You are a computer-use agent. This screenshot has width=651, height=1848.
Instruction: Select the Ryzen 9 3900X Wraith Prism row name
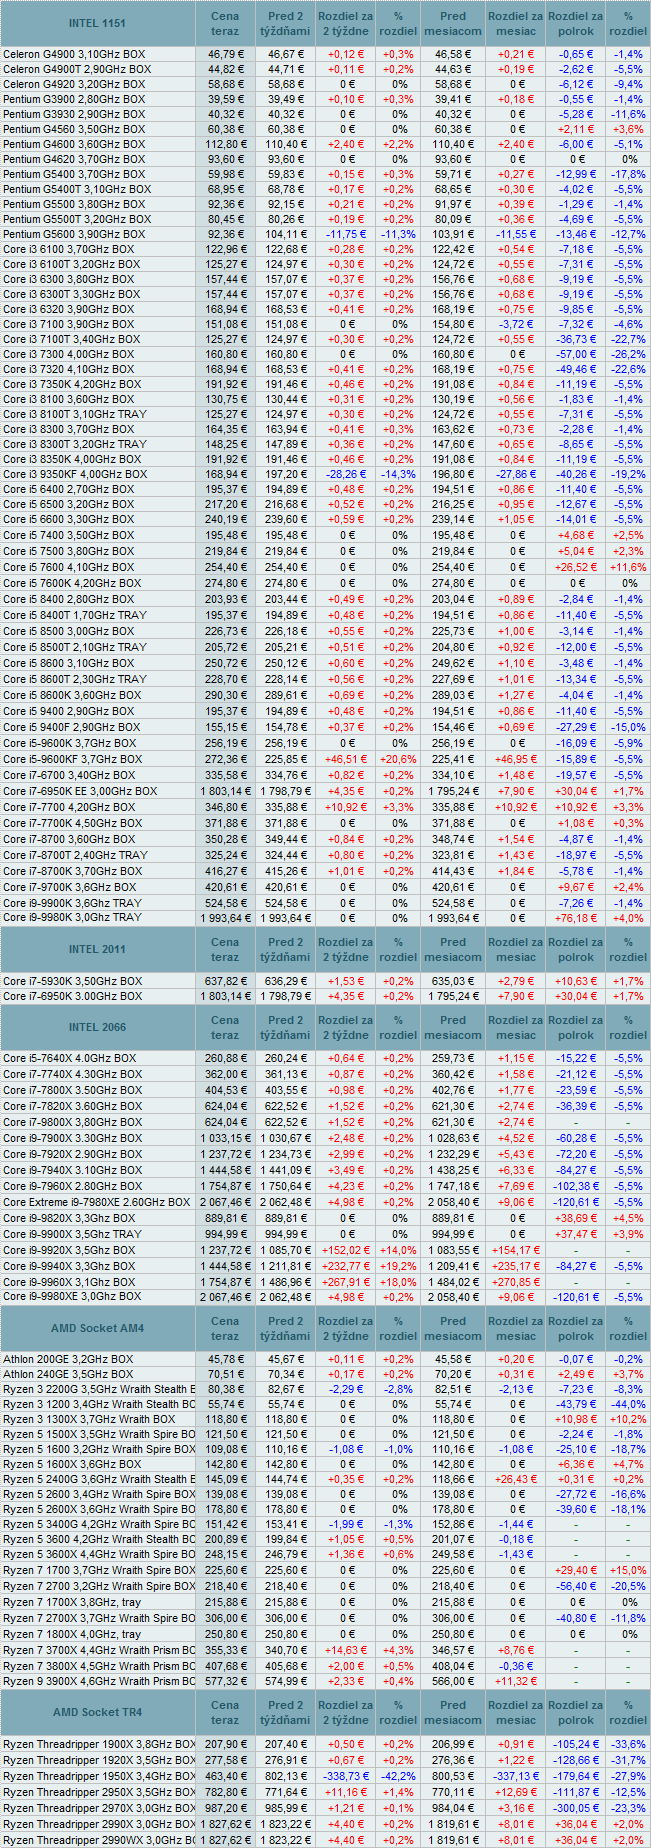[99, 1681]
